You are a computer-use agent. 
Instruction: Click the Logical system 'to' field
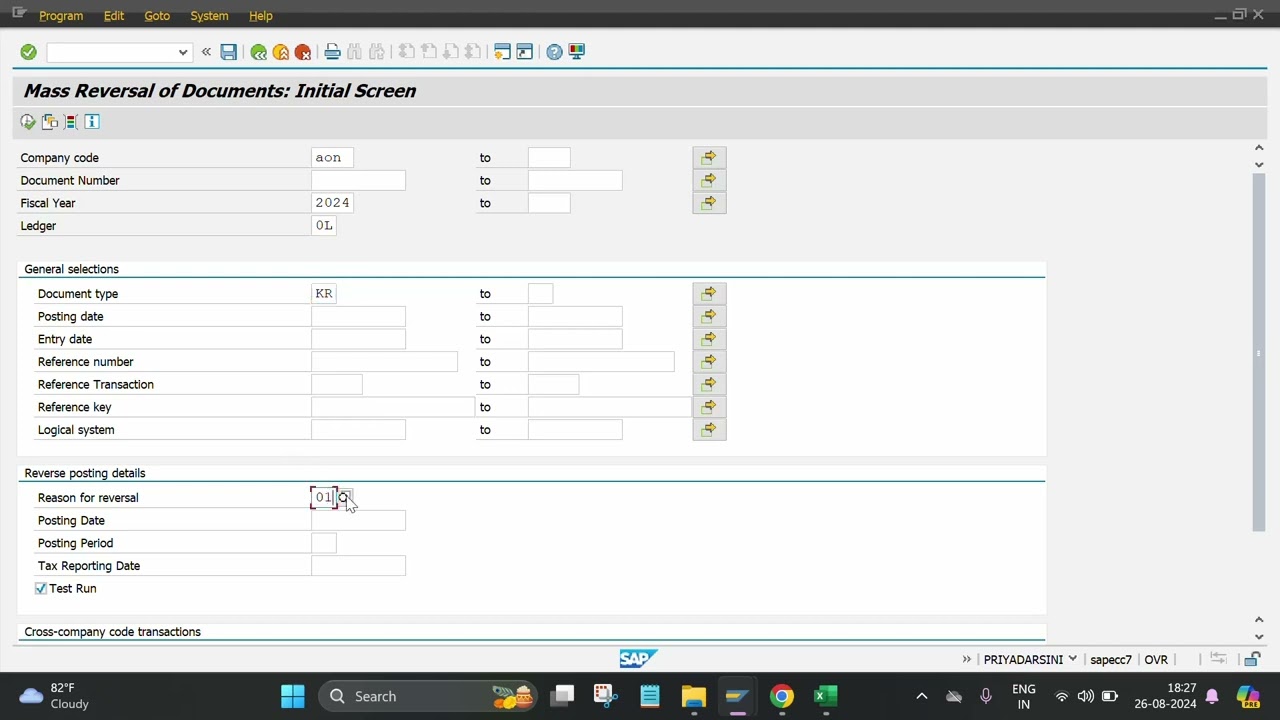[x=575, y=430]
